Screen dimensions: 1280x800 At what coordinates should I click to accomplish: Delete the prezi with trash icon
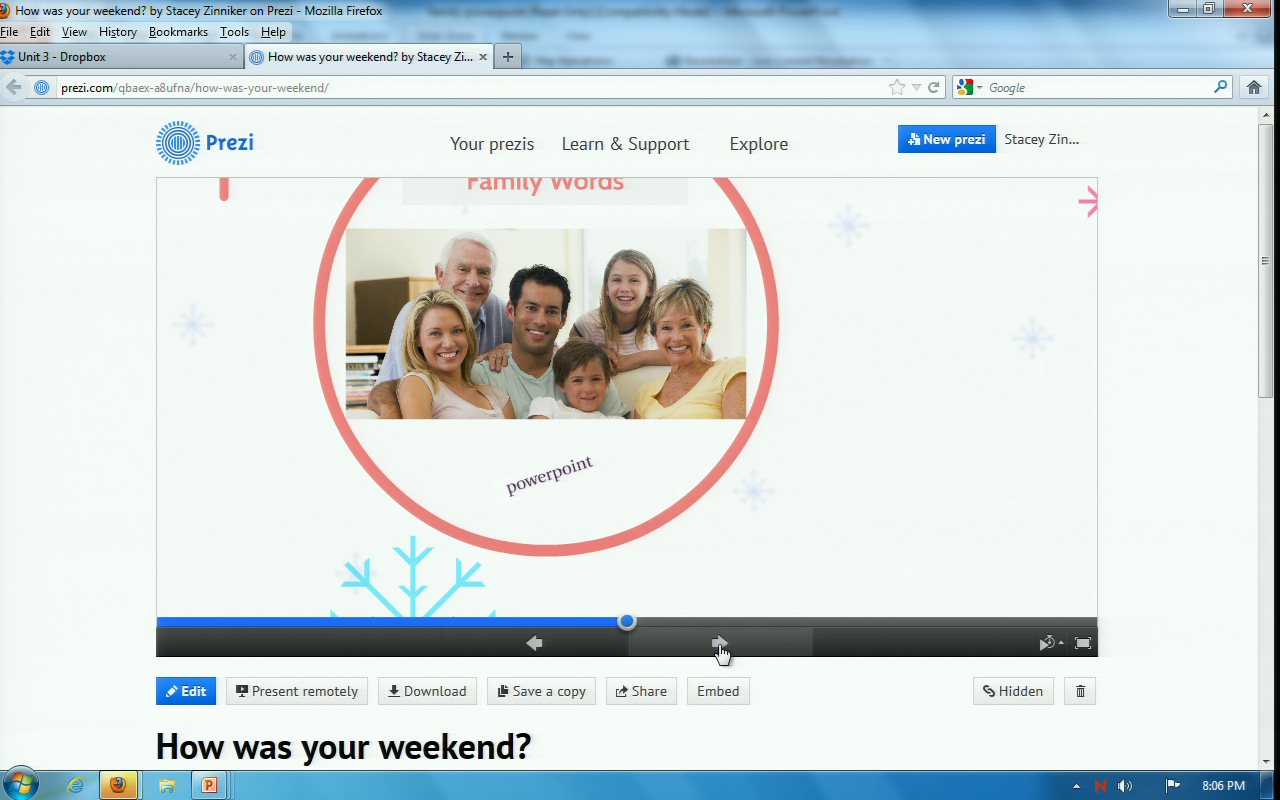pyautogui.click(x=1080, y=691)
